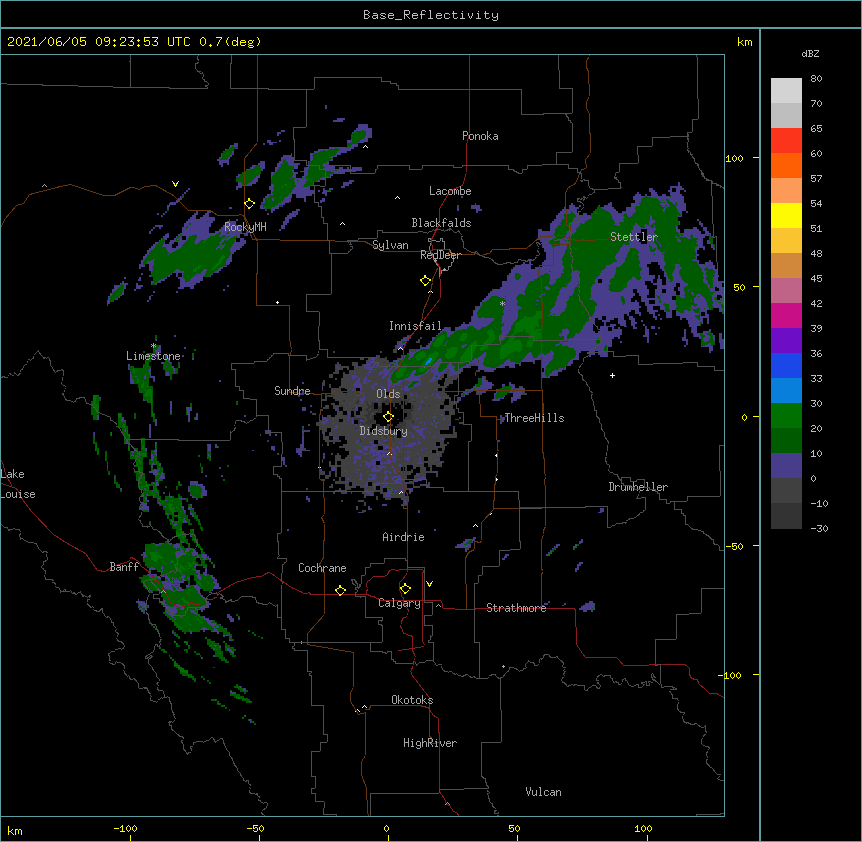Pick the Didsbury label
The height and width of the screenshot is (842, 862).
(x=384, y=431)
